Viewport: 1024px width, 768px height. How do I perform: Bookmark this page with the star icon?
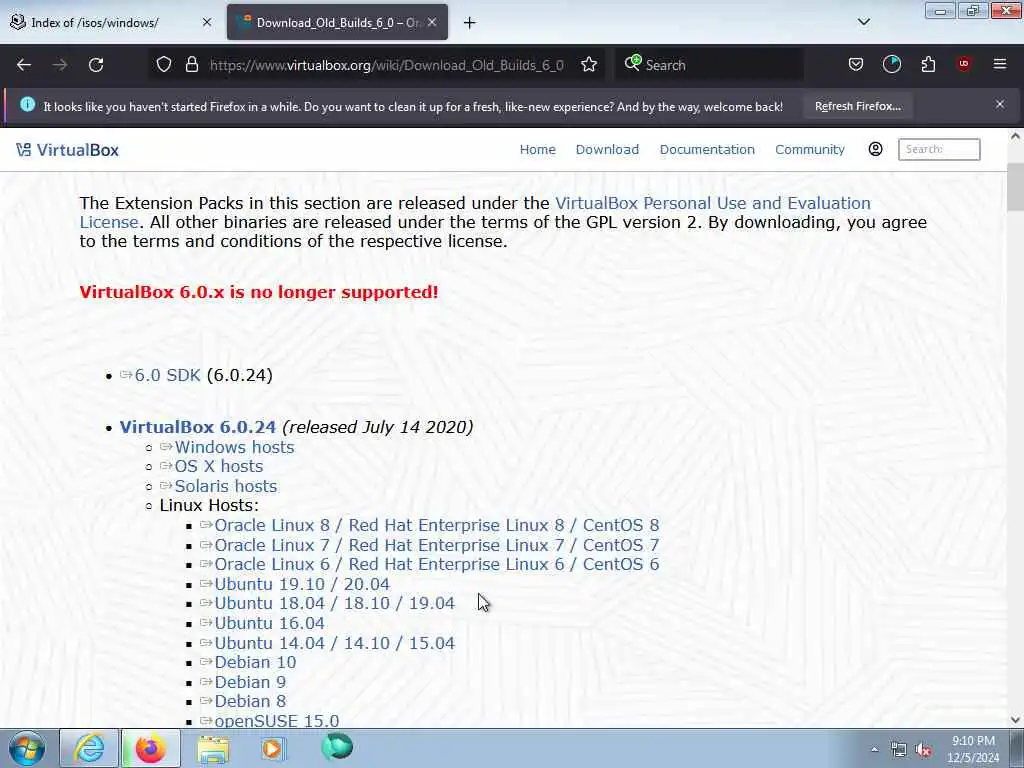pyautogui.click(x=589, y=65)
